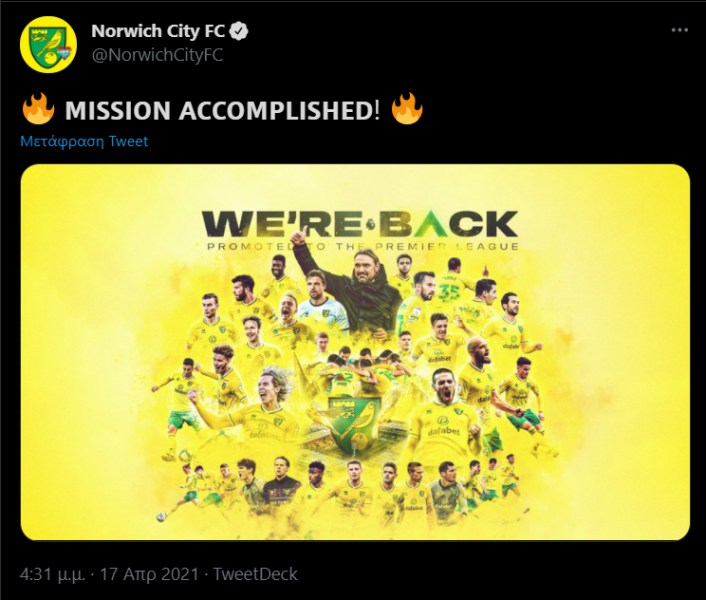
Task: Select the MISSION ACCOMPLISHED! tweet text
Action: click(x=222, y=111)
